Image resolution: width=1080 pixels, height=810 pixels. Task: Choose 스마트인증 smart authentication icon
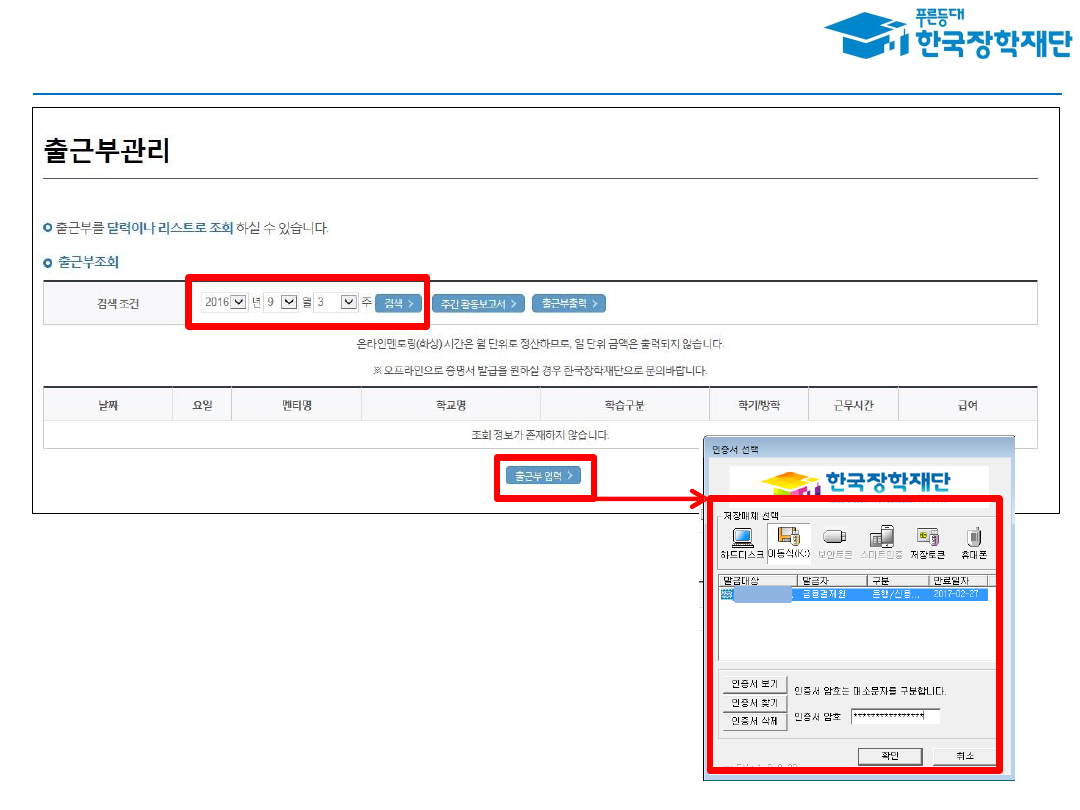coord(881,541)
